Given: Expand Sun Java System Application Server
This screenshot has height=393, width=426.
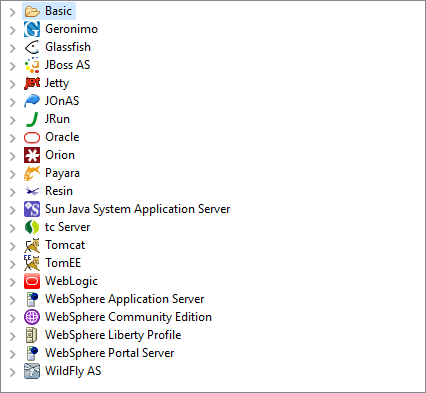Looking at the screenshot, I should tap(13, 210).
